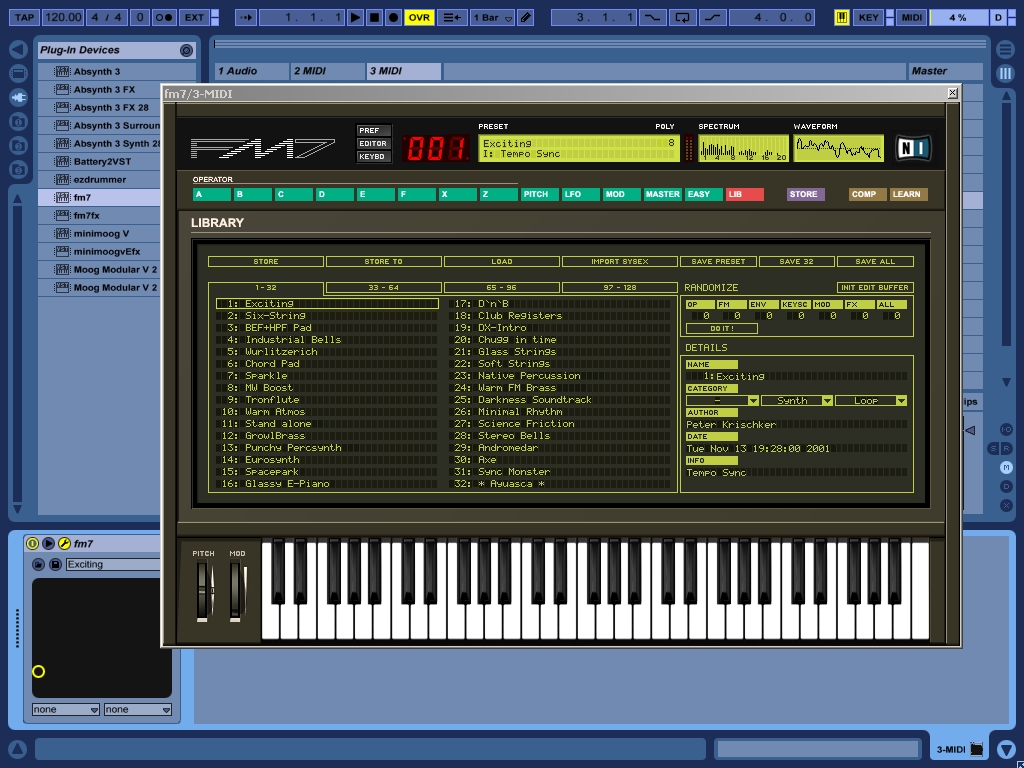Select preset 25: Darkness Soundtrack

point(560,400)
